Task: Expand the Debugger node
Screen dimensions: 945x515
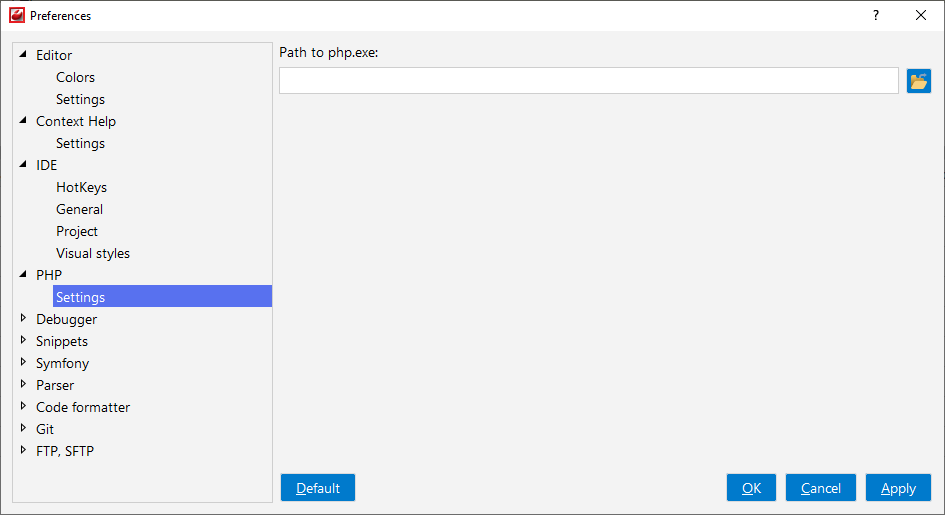Action: tap(23, 318)
